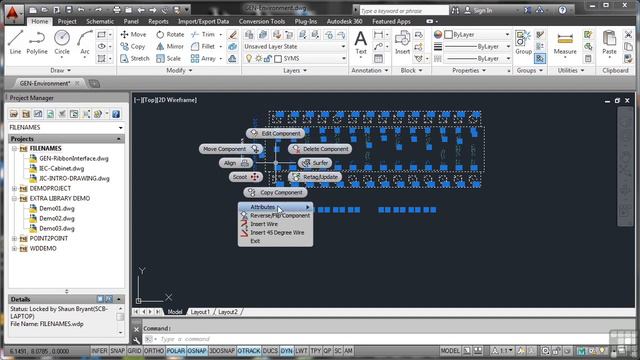Click the Group tool
Viewport: 640px width, 360px height.
pos(523,42)
